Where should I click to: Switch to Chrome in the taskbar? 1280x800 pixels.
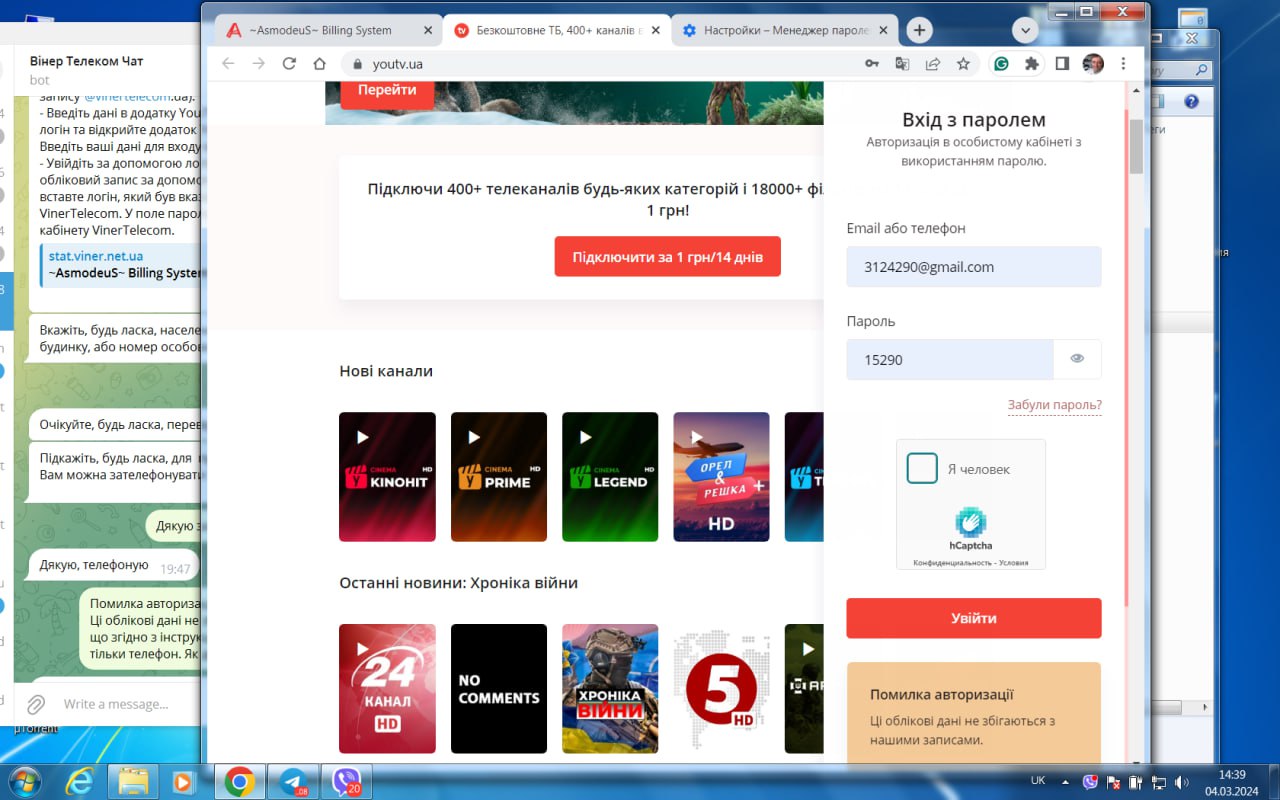(x=240, y=781)
